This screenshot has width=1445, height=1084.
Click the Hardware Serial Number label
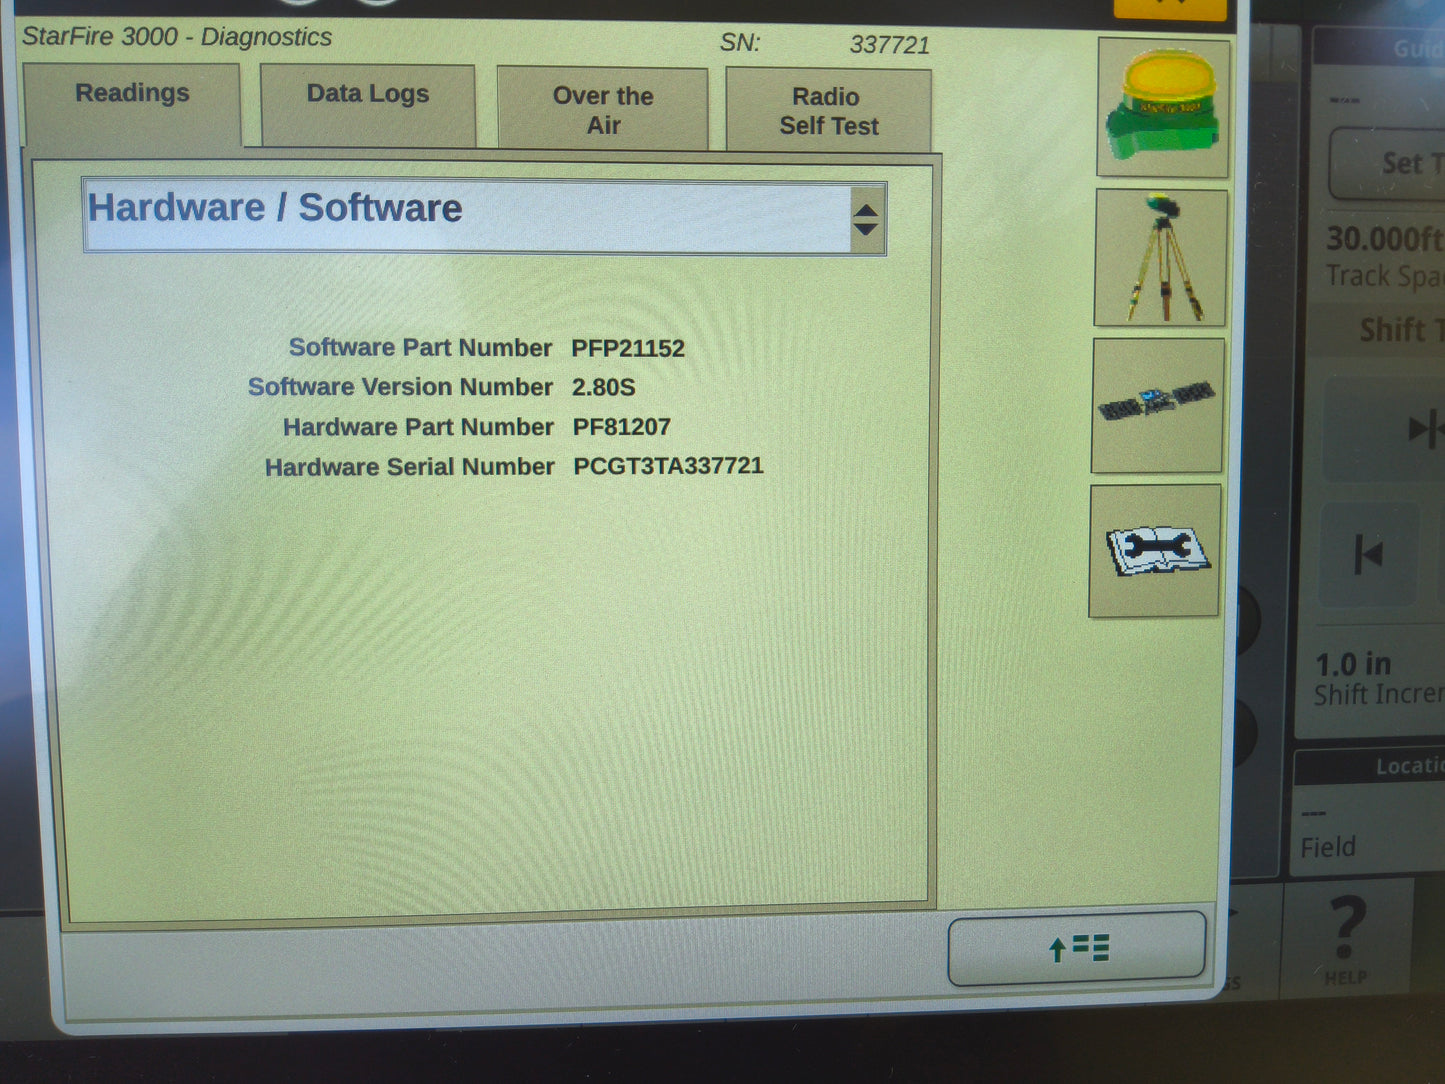click(410, 467)
